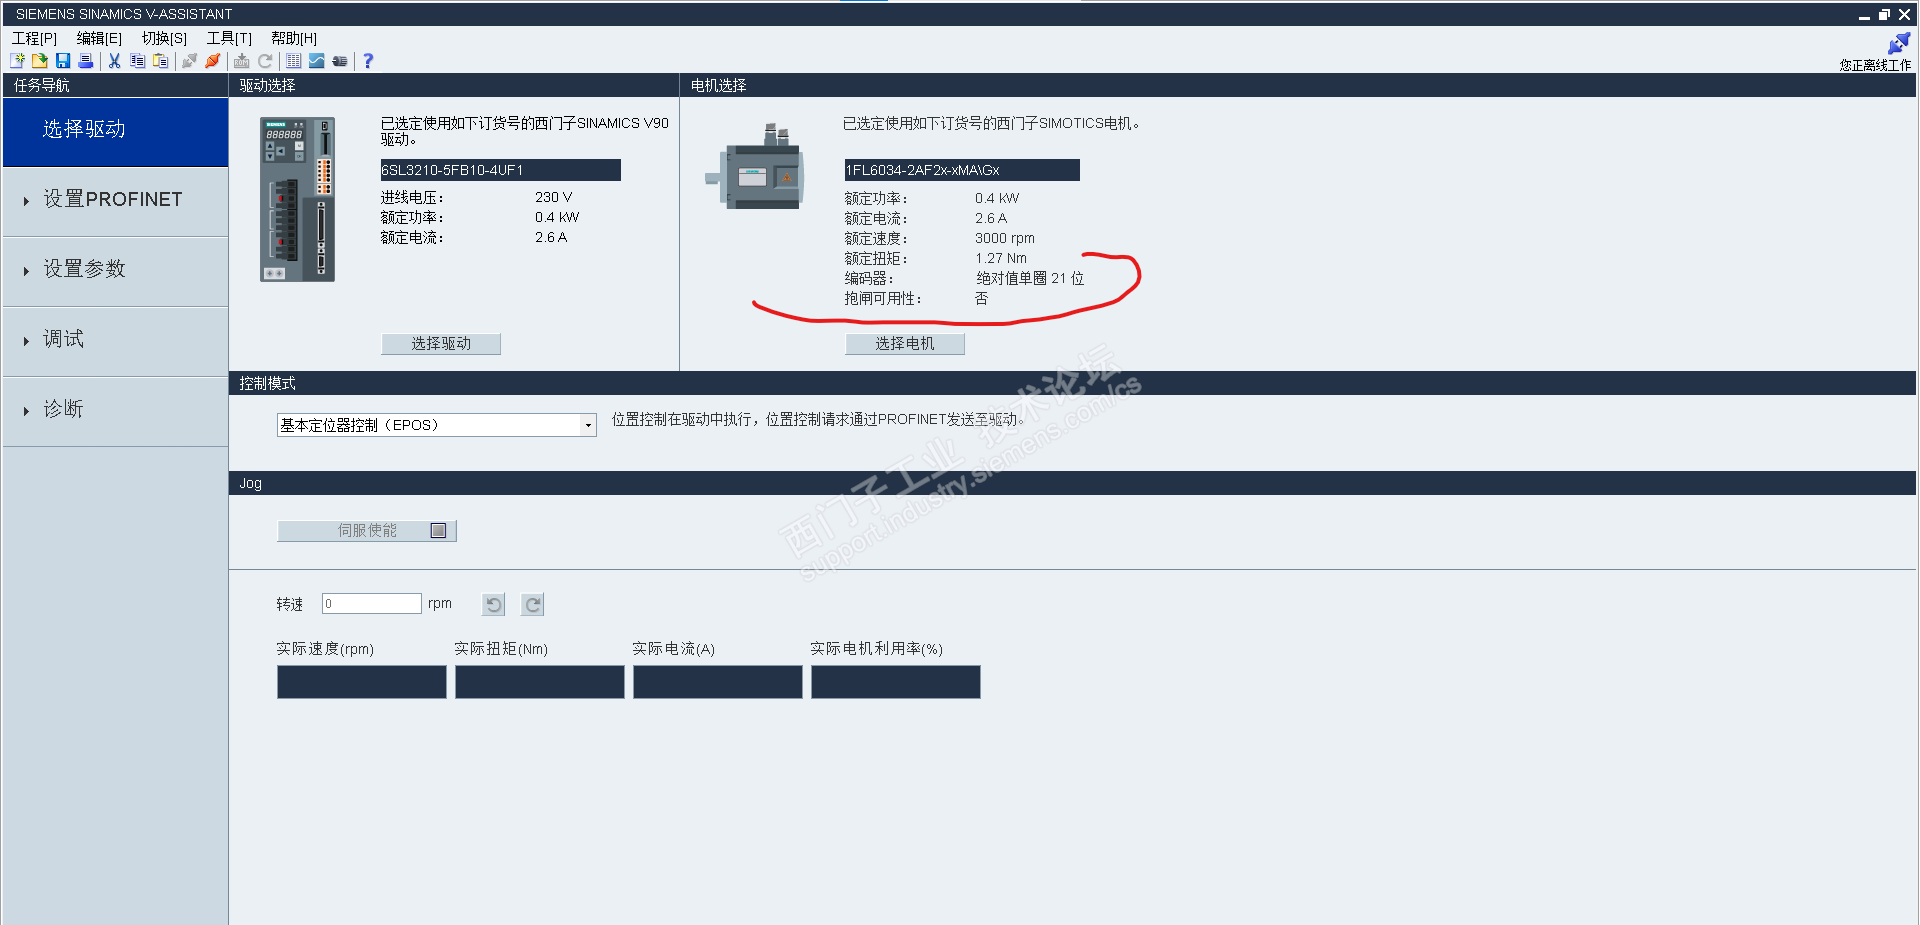The height and width of the screenshot is (925, 1920).
Task: Click the 抱闸可用性 value 否
Action: [x=981, y=299]
